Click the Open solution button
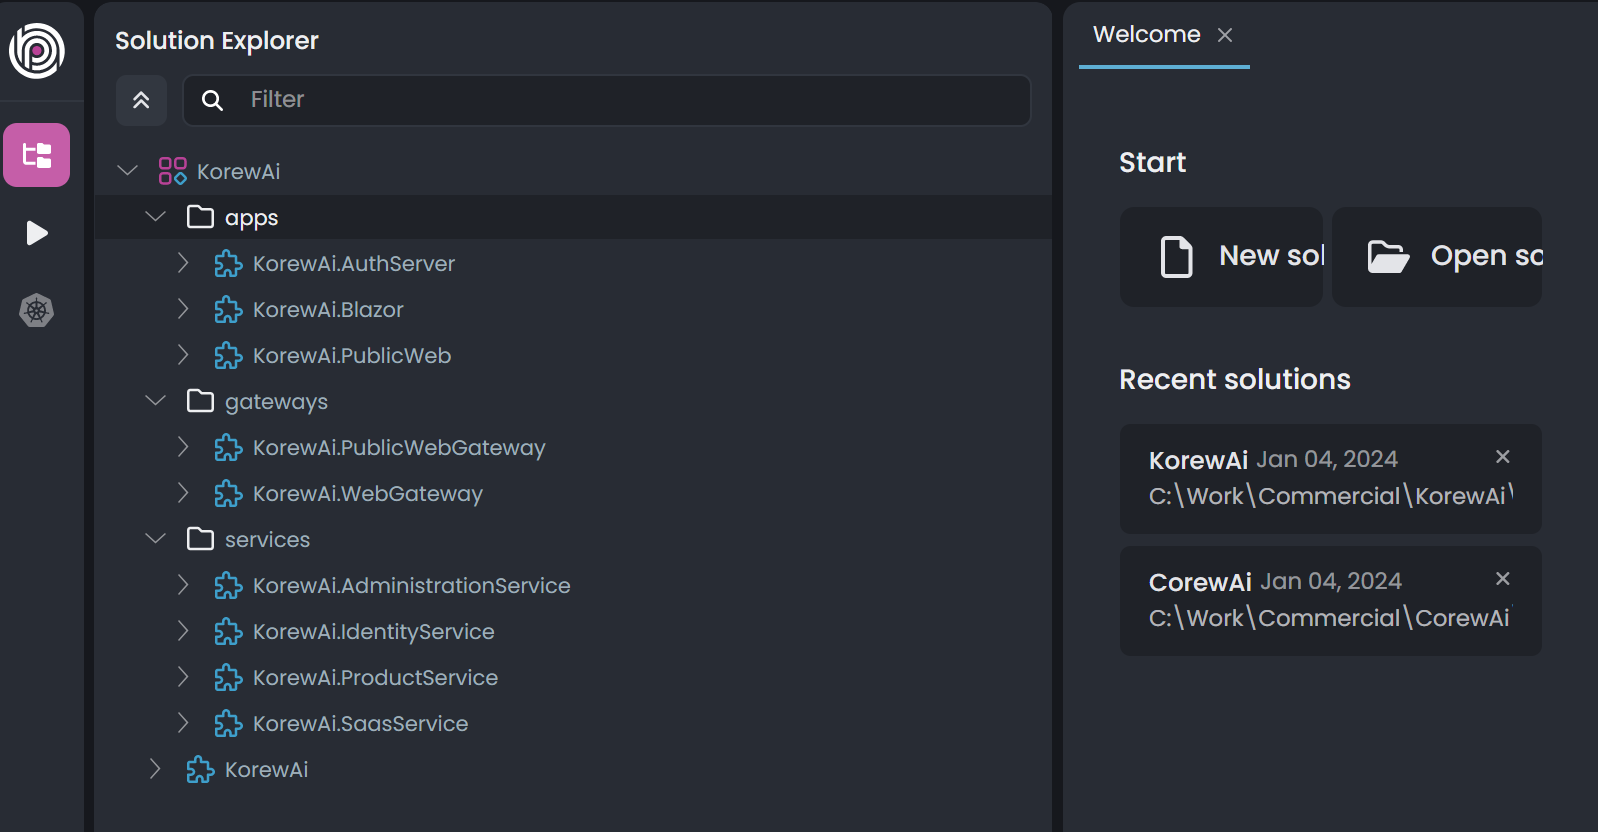Screen dimensions: 1598x832 pyautogui.click(x=1437, y=257)
